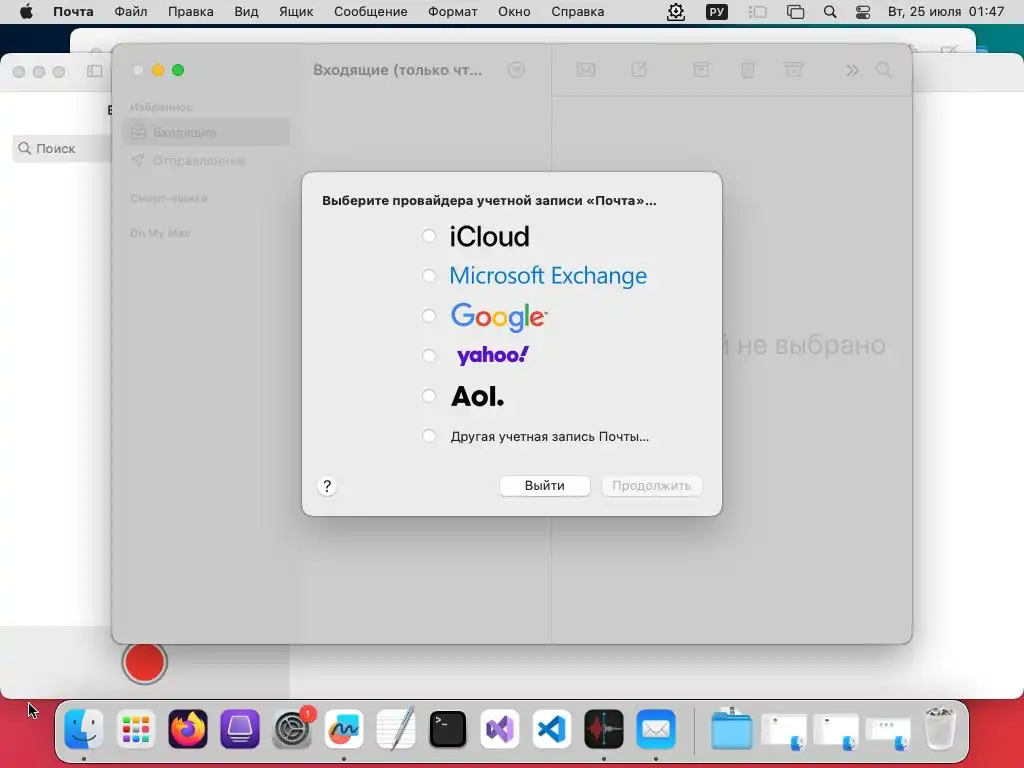Toggle the sidebar icon in background window
Image resolution: width=1024 pixels, height=768 pixels.
point(95,71)
